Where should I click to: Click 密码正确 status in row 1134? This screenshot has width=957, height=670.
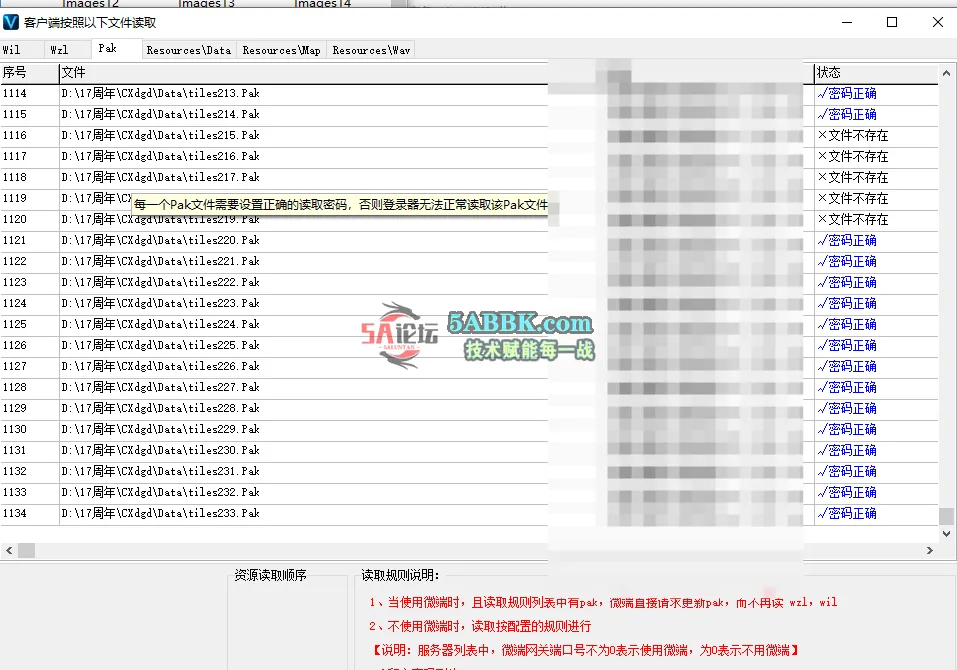(x=847, y=513)
